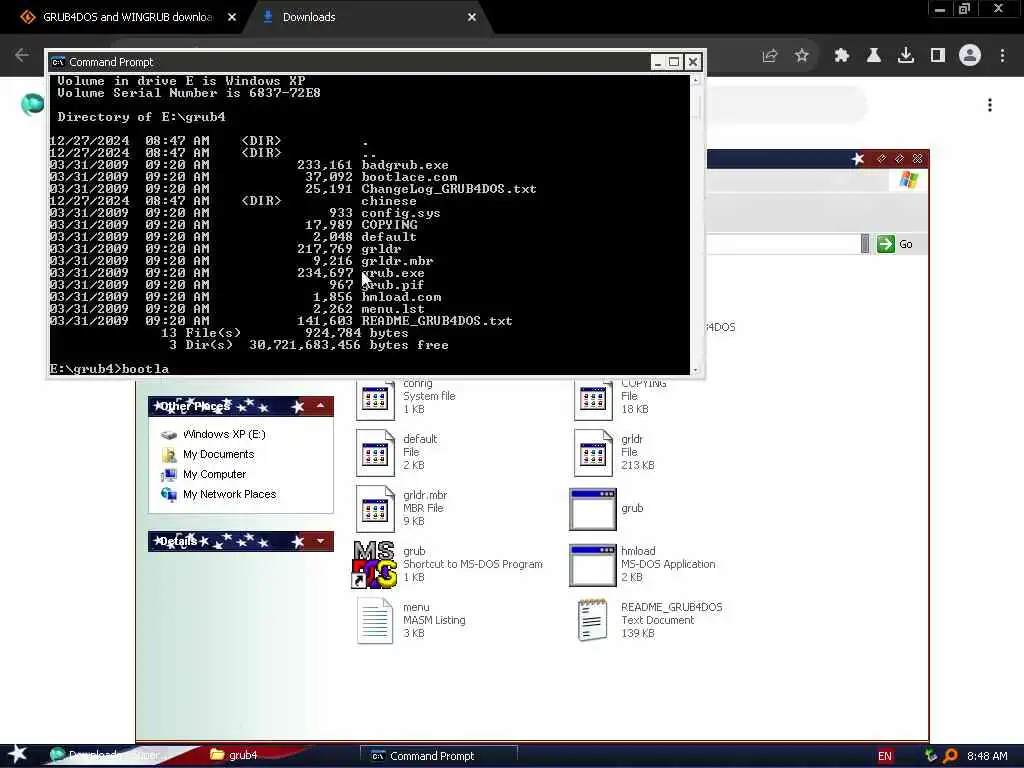The width and height of the screenshot is (1024, 768).
Task: Click badgrub.exe in directory listing
Action: [405, 165]
